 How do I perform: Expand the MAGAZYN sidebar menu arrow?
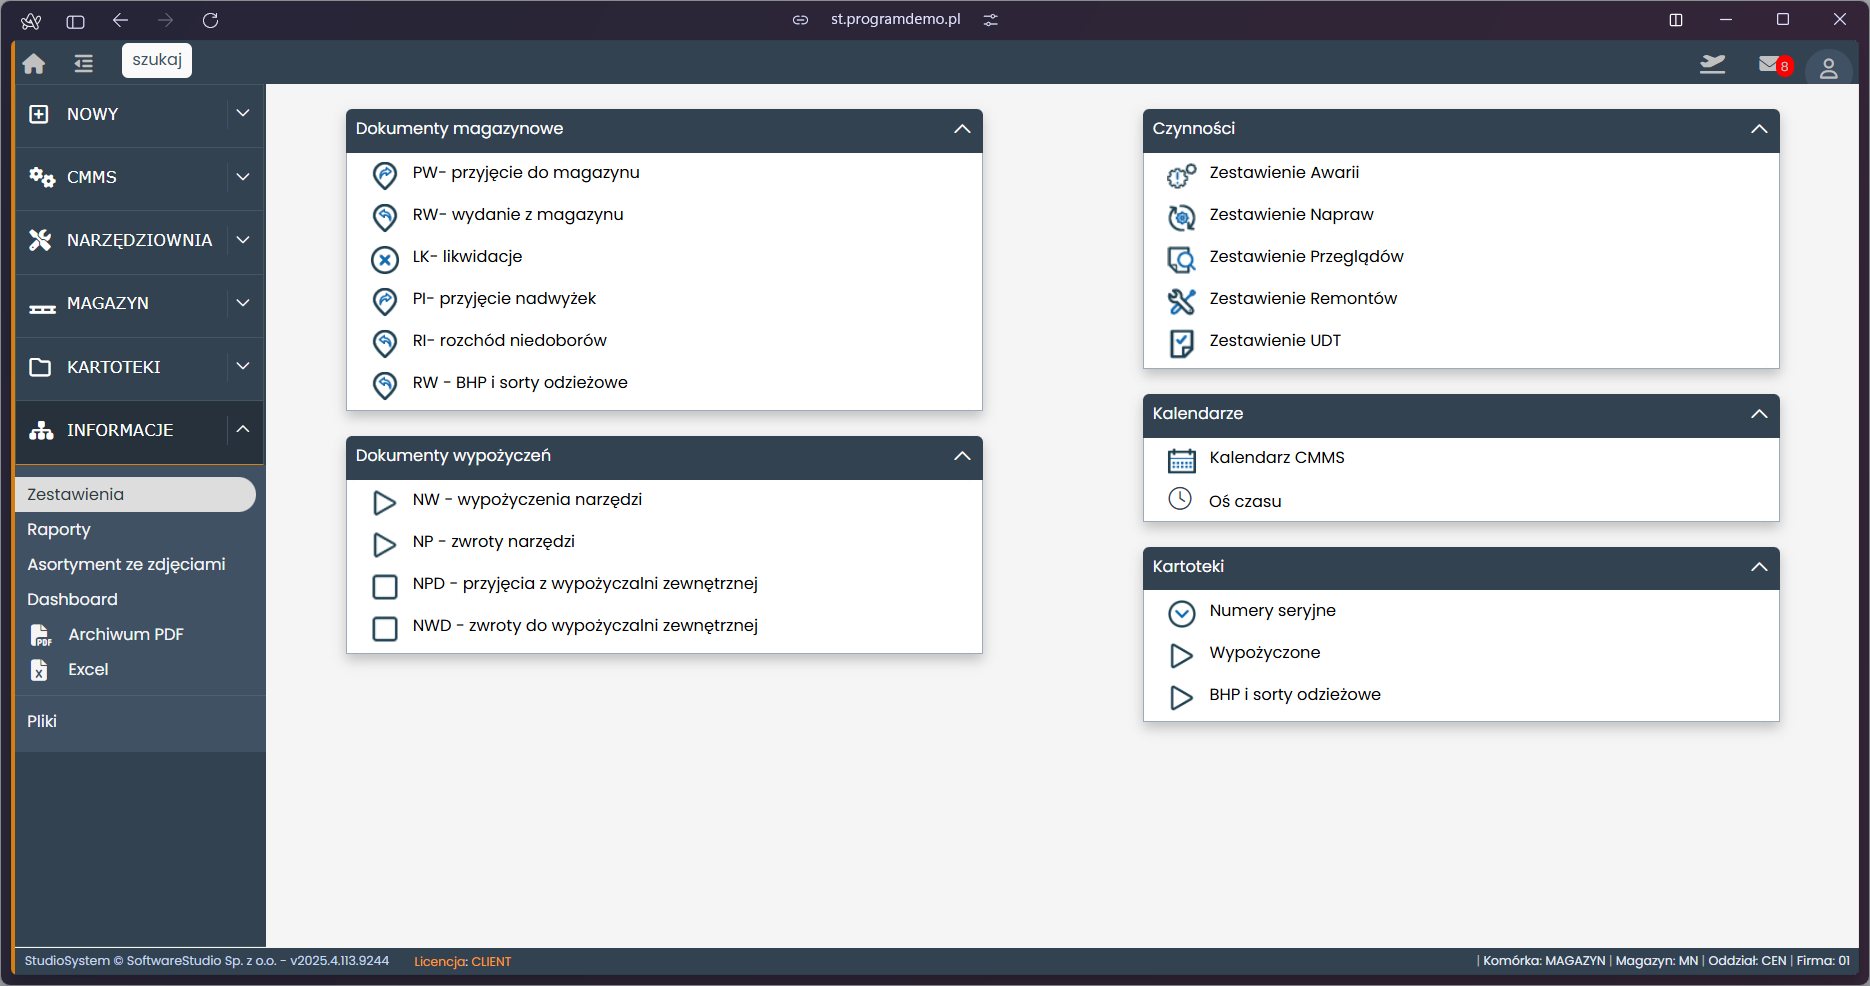tap(243, 303)
